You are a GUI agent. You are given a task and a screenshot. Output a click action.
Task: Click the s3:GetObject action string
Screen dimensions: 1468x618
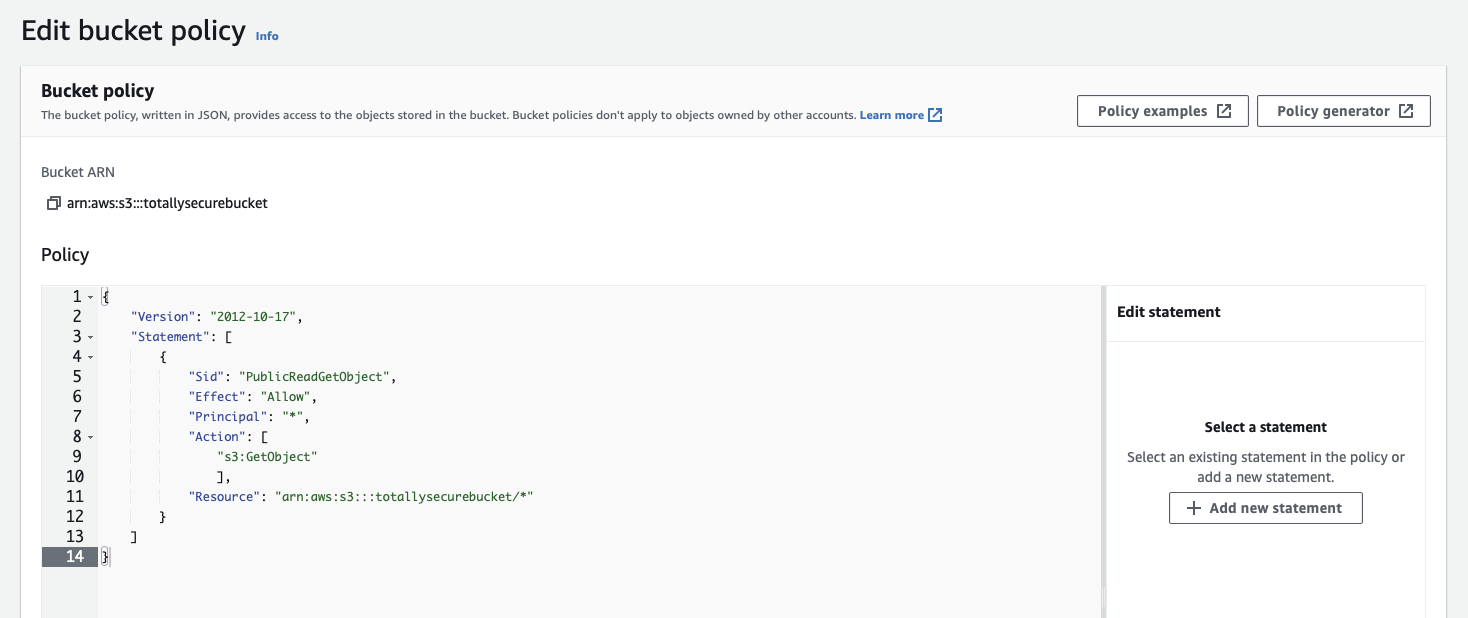point(266,457)
